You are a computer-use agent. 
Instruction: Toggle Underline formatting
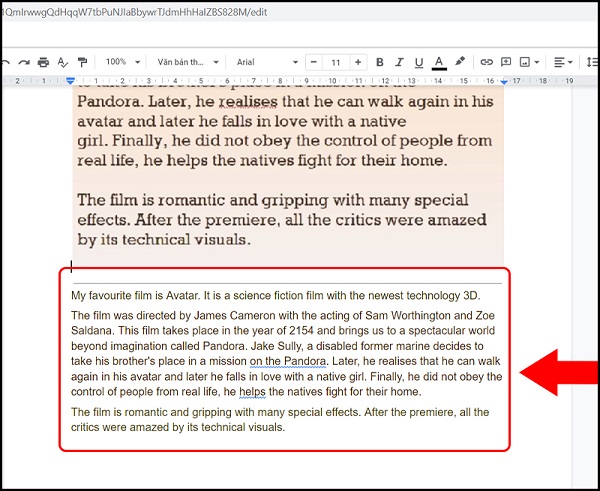tap(419, 62)
